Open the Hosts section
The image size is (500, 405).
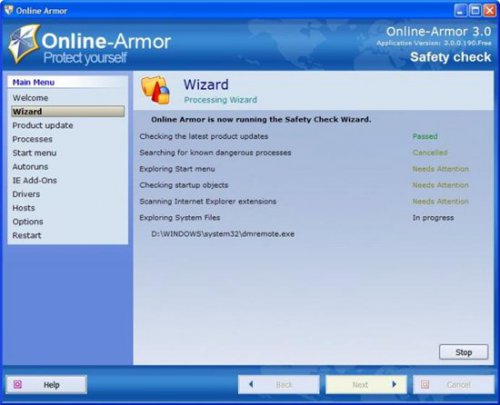point(24,208)
